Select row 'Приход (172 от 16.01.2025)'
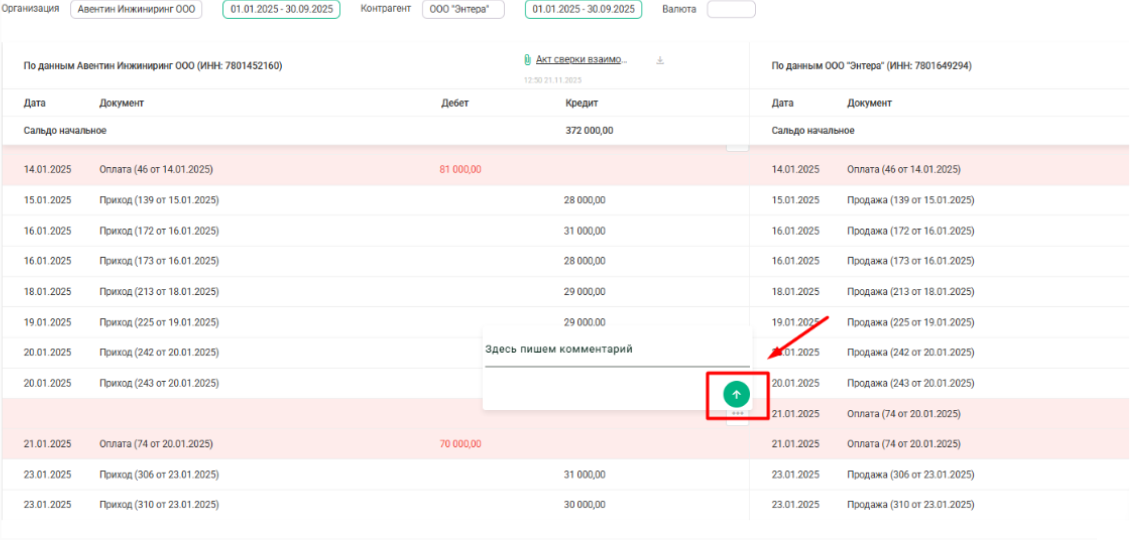This screenshot has height=540, width=1132. click(x=159, y=231)
